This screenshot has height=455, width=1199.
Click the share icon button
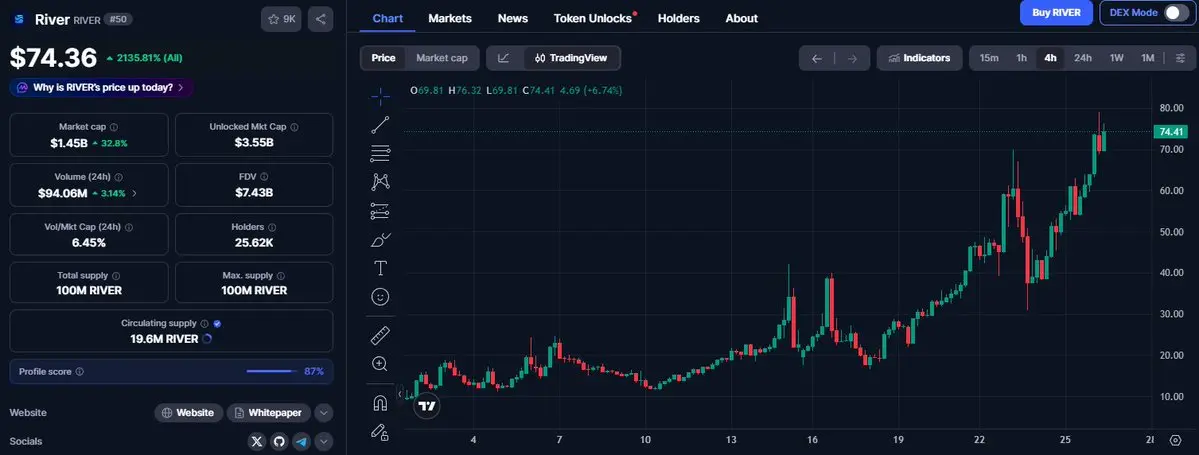point(320,19)
